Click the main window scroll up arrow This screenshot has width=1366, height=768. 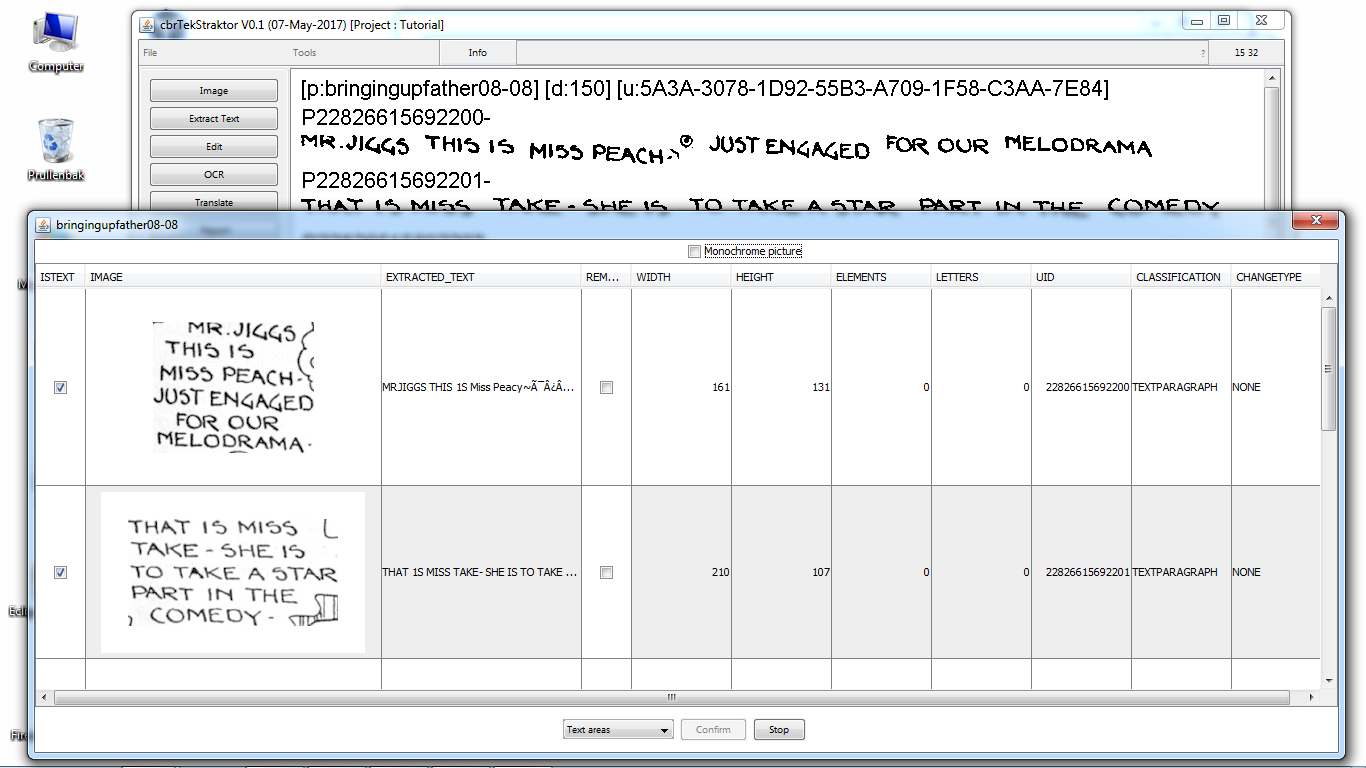click(x=1272, y=78)
